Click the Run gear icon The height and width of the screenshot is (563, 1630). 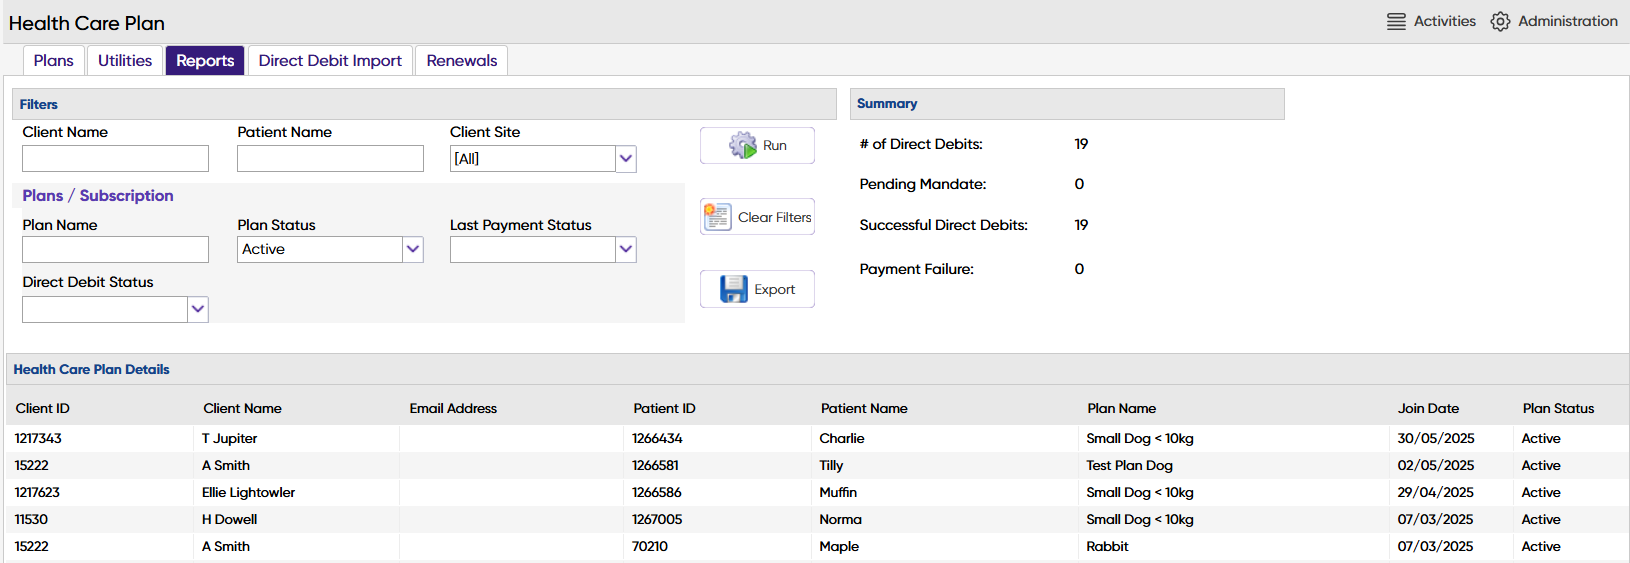[742, 145]
